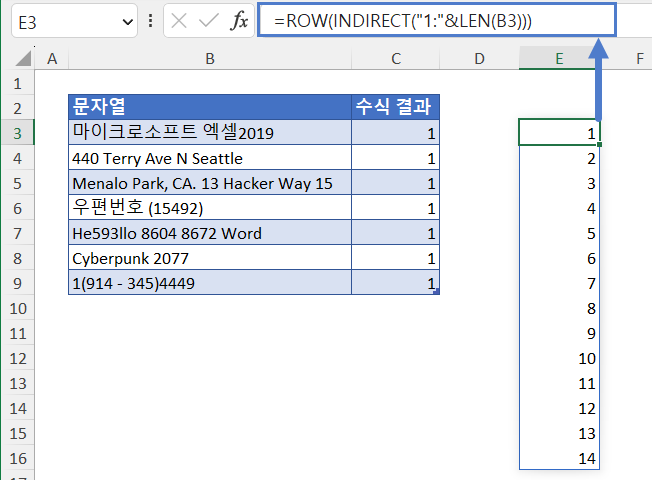This screenshot has height=480, width=652.
Task: Select column E cell showing 6
Action: pyautogui.click(x=559, y=258)
